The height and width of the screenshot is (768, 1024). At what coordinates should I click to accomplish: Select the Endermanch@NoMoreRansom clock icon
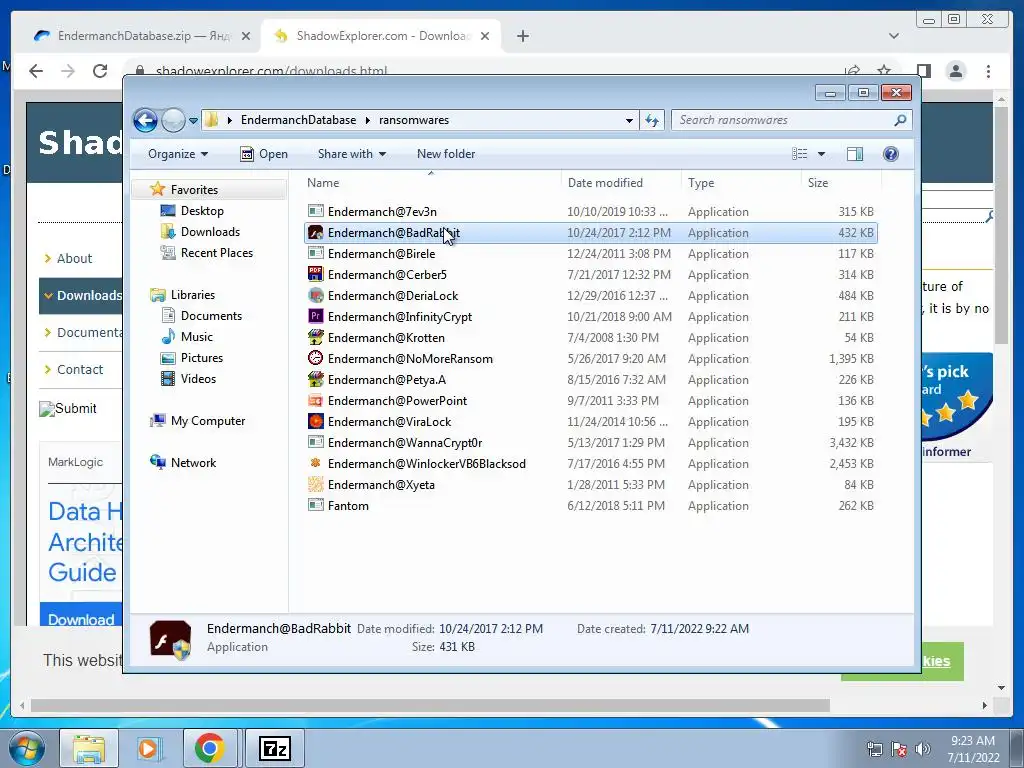[315, 358]
